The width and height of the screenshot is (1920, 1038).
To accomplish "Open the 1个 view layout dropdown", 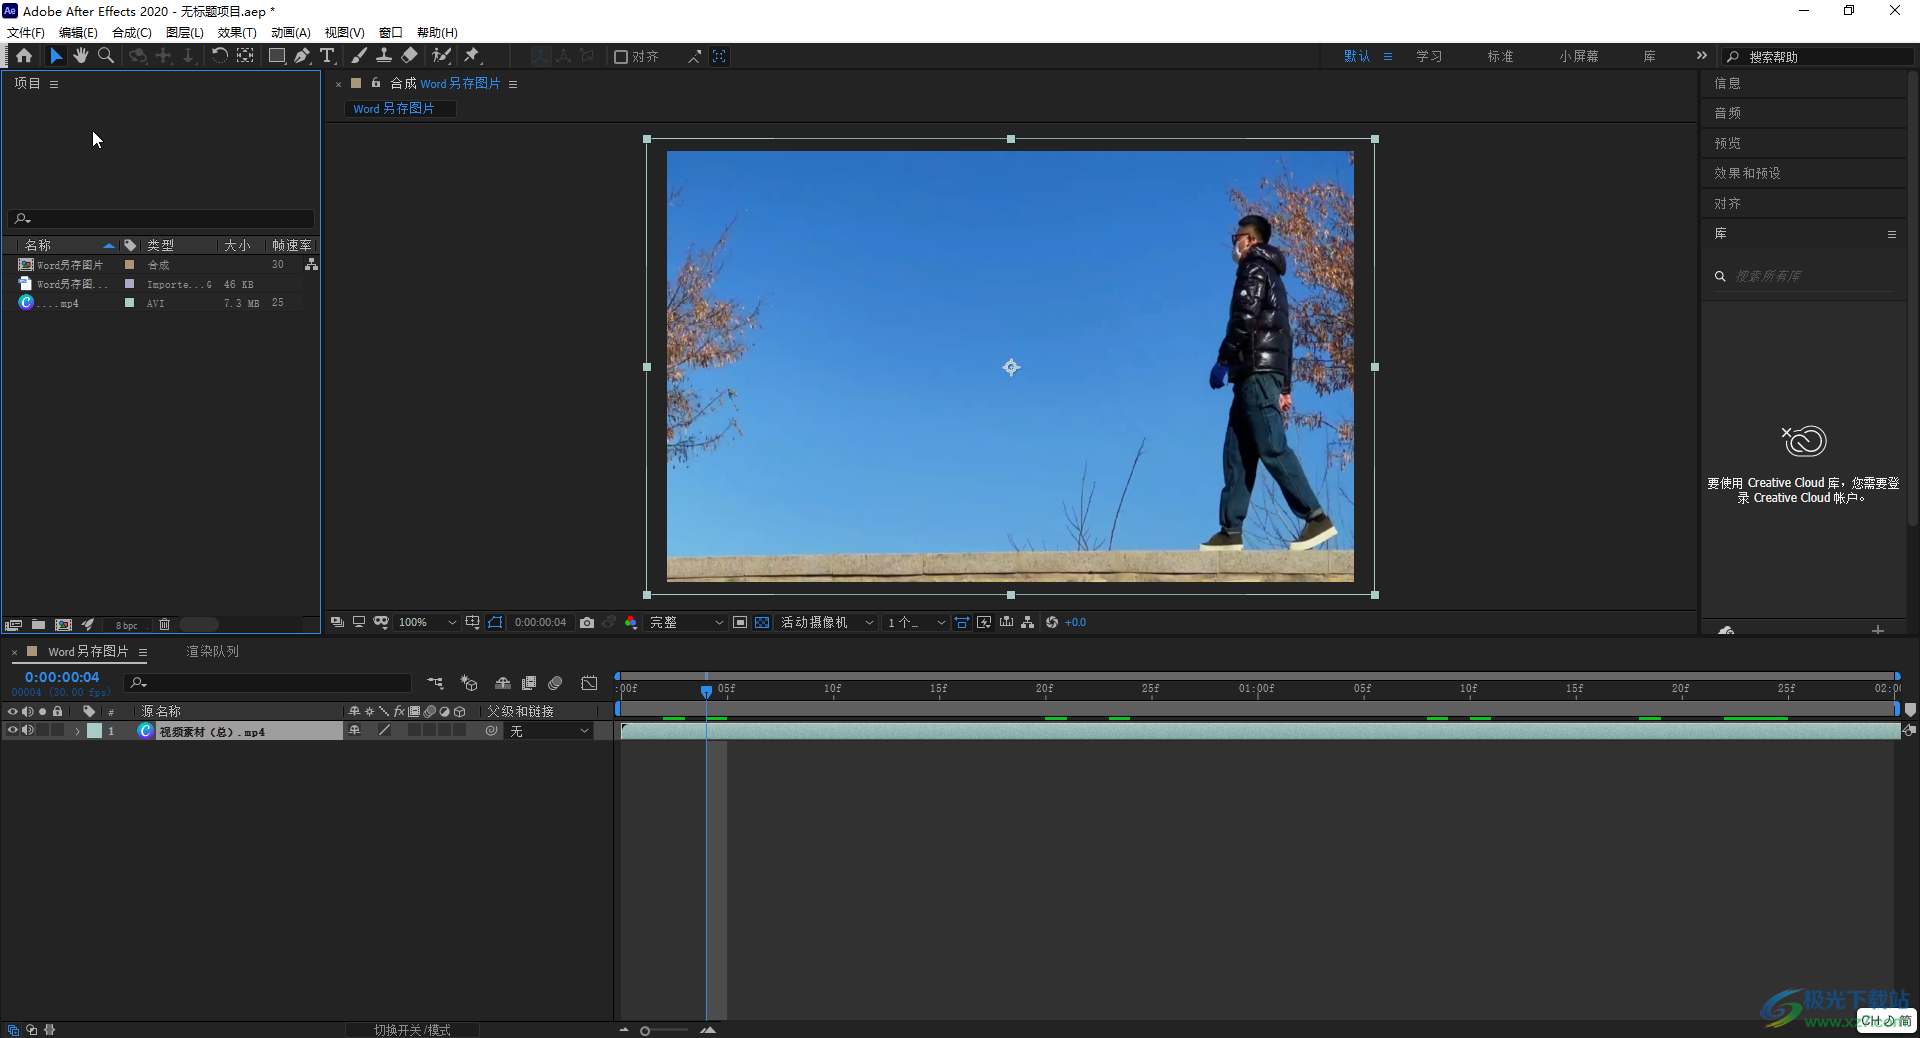I will (x=916, y=622).
